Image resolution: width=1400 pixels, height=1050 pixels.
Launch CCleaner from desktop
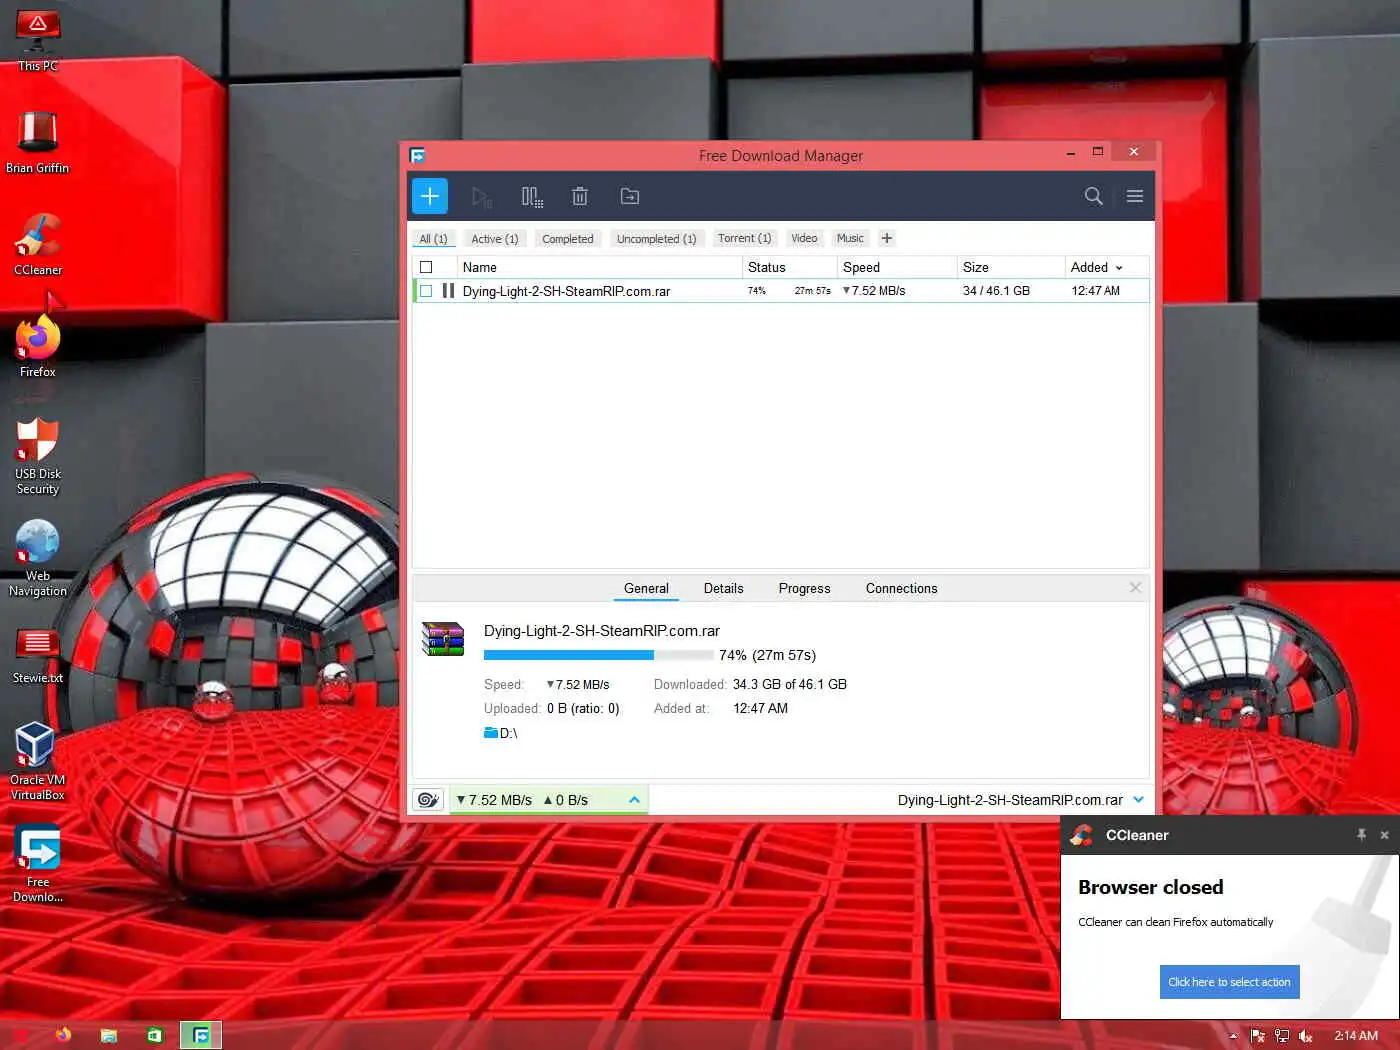point(38,244)
